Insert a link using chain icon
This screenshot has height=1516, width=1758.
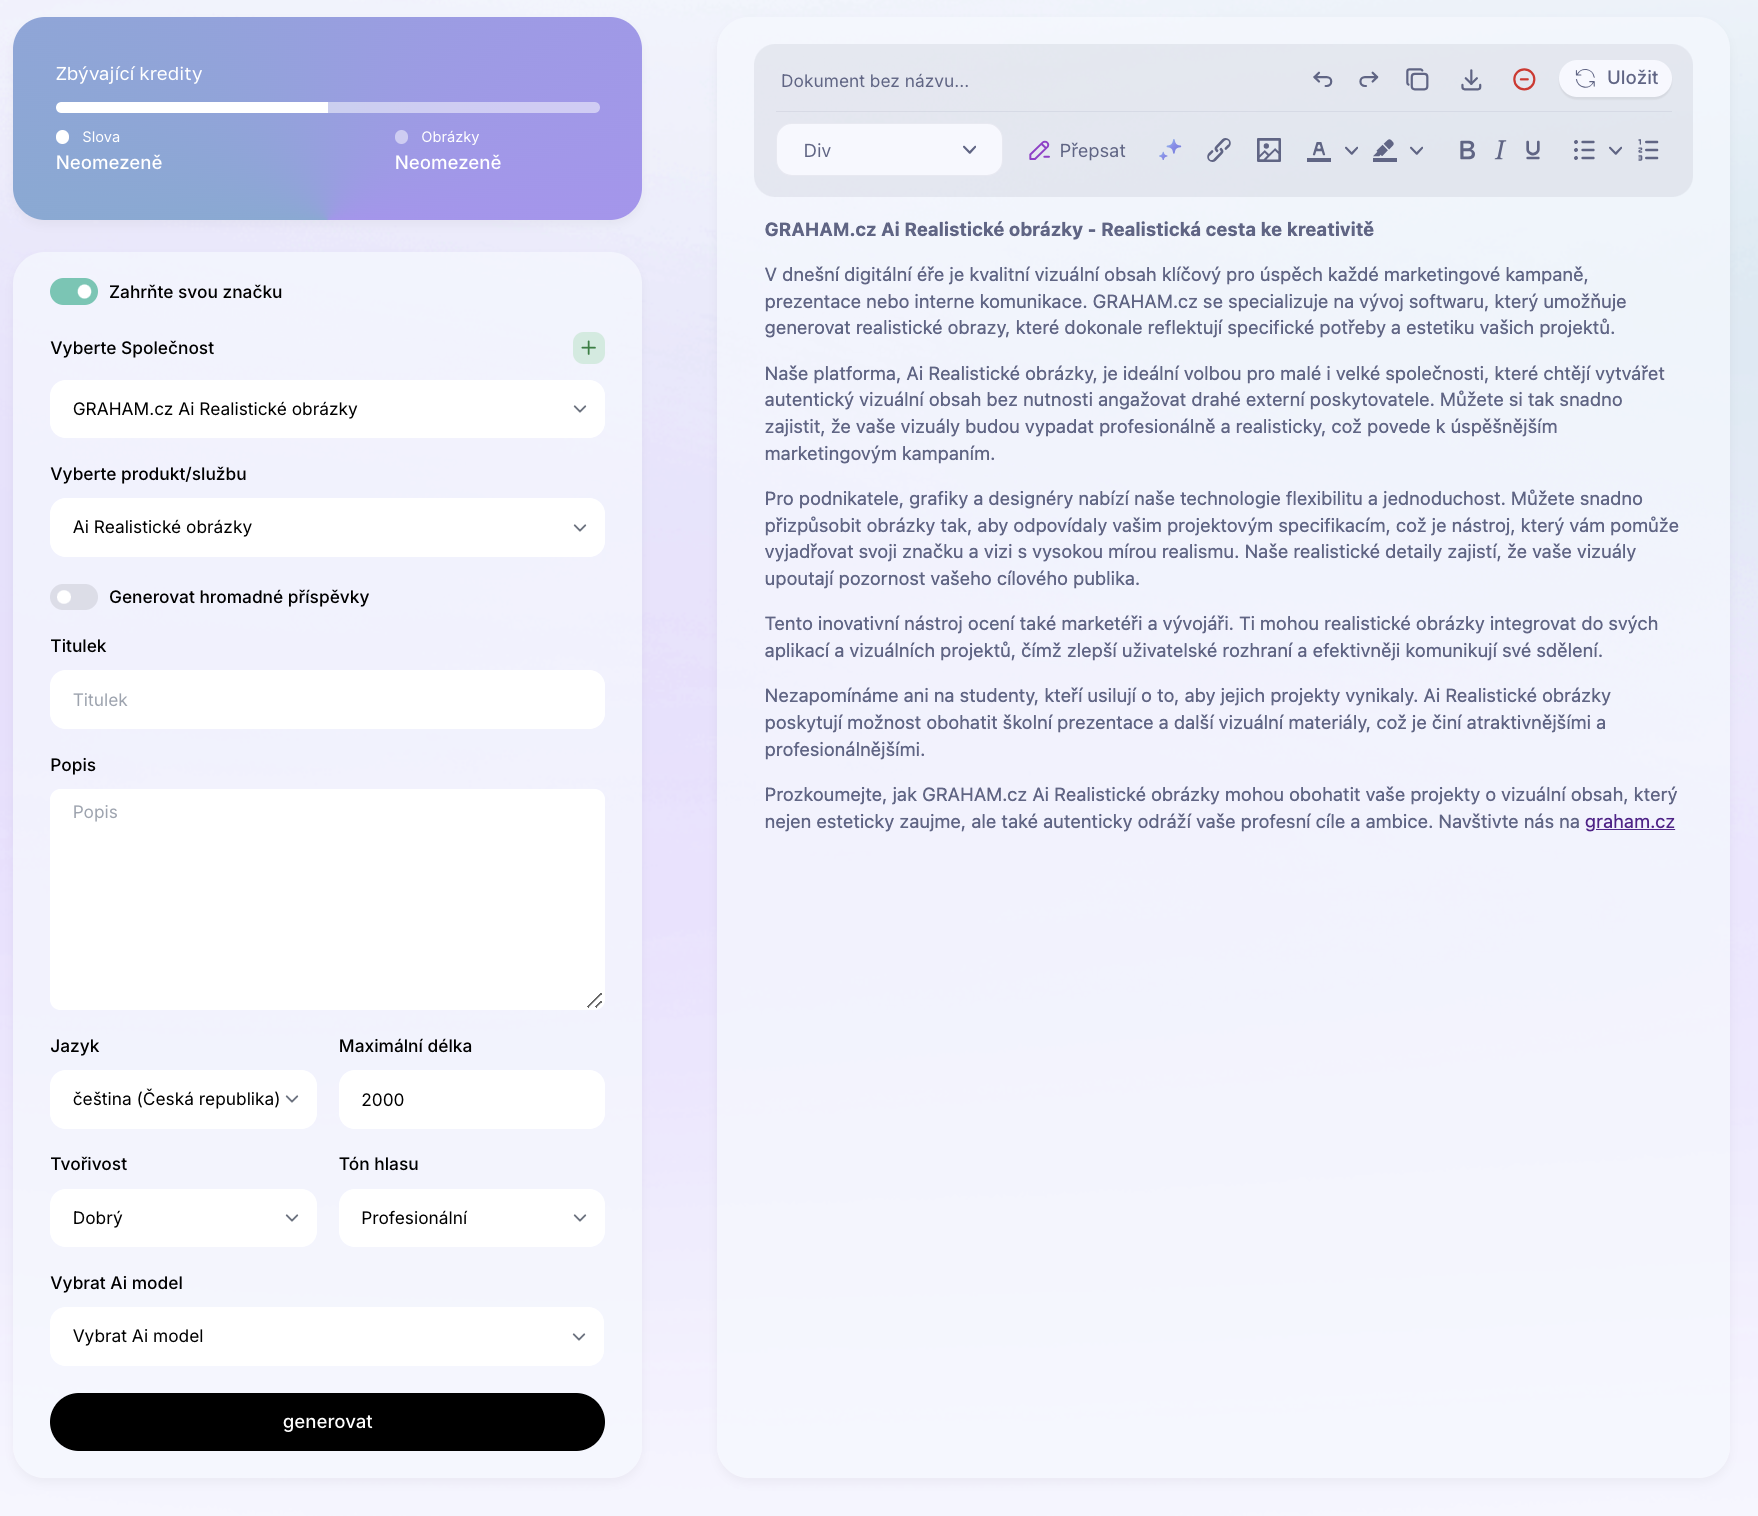click(x=1218, y=150)
